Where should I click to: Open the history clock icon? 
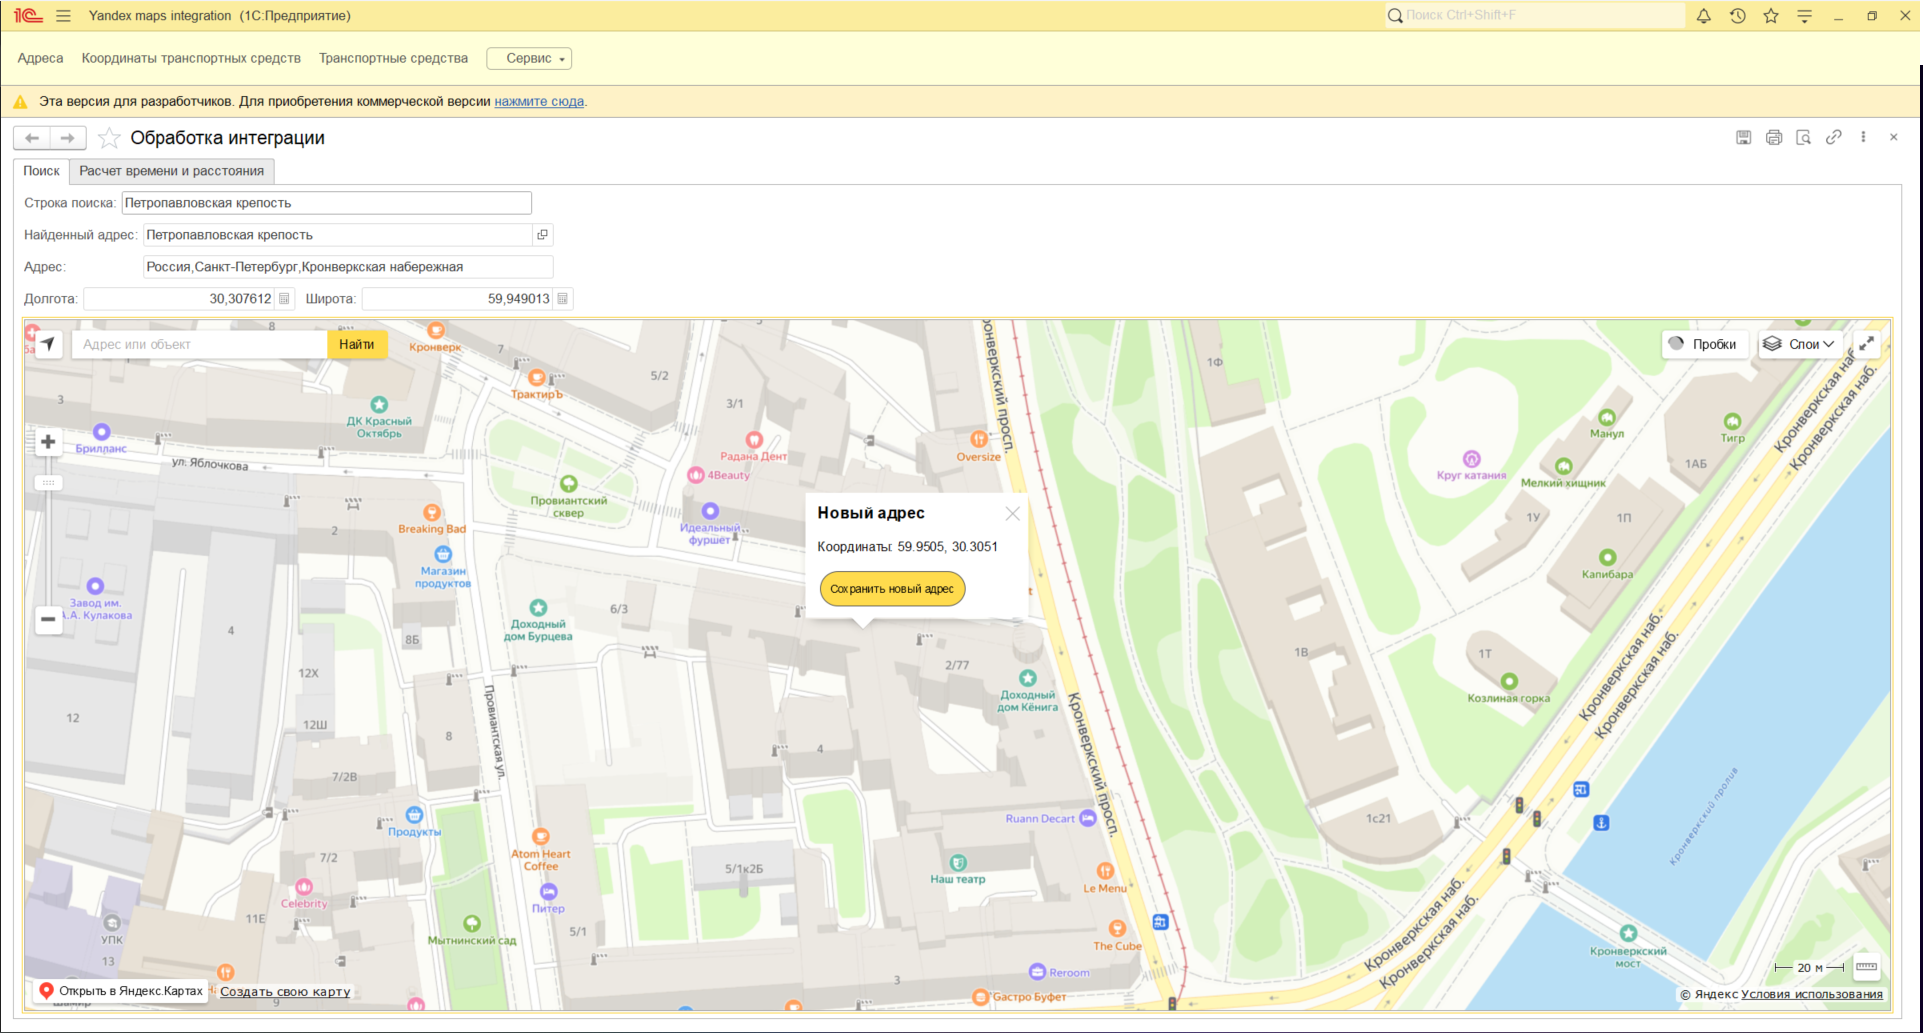(1737, 16)
